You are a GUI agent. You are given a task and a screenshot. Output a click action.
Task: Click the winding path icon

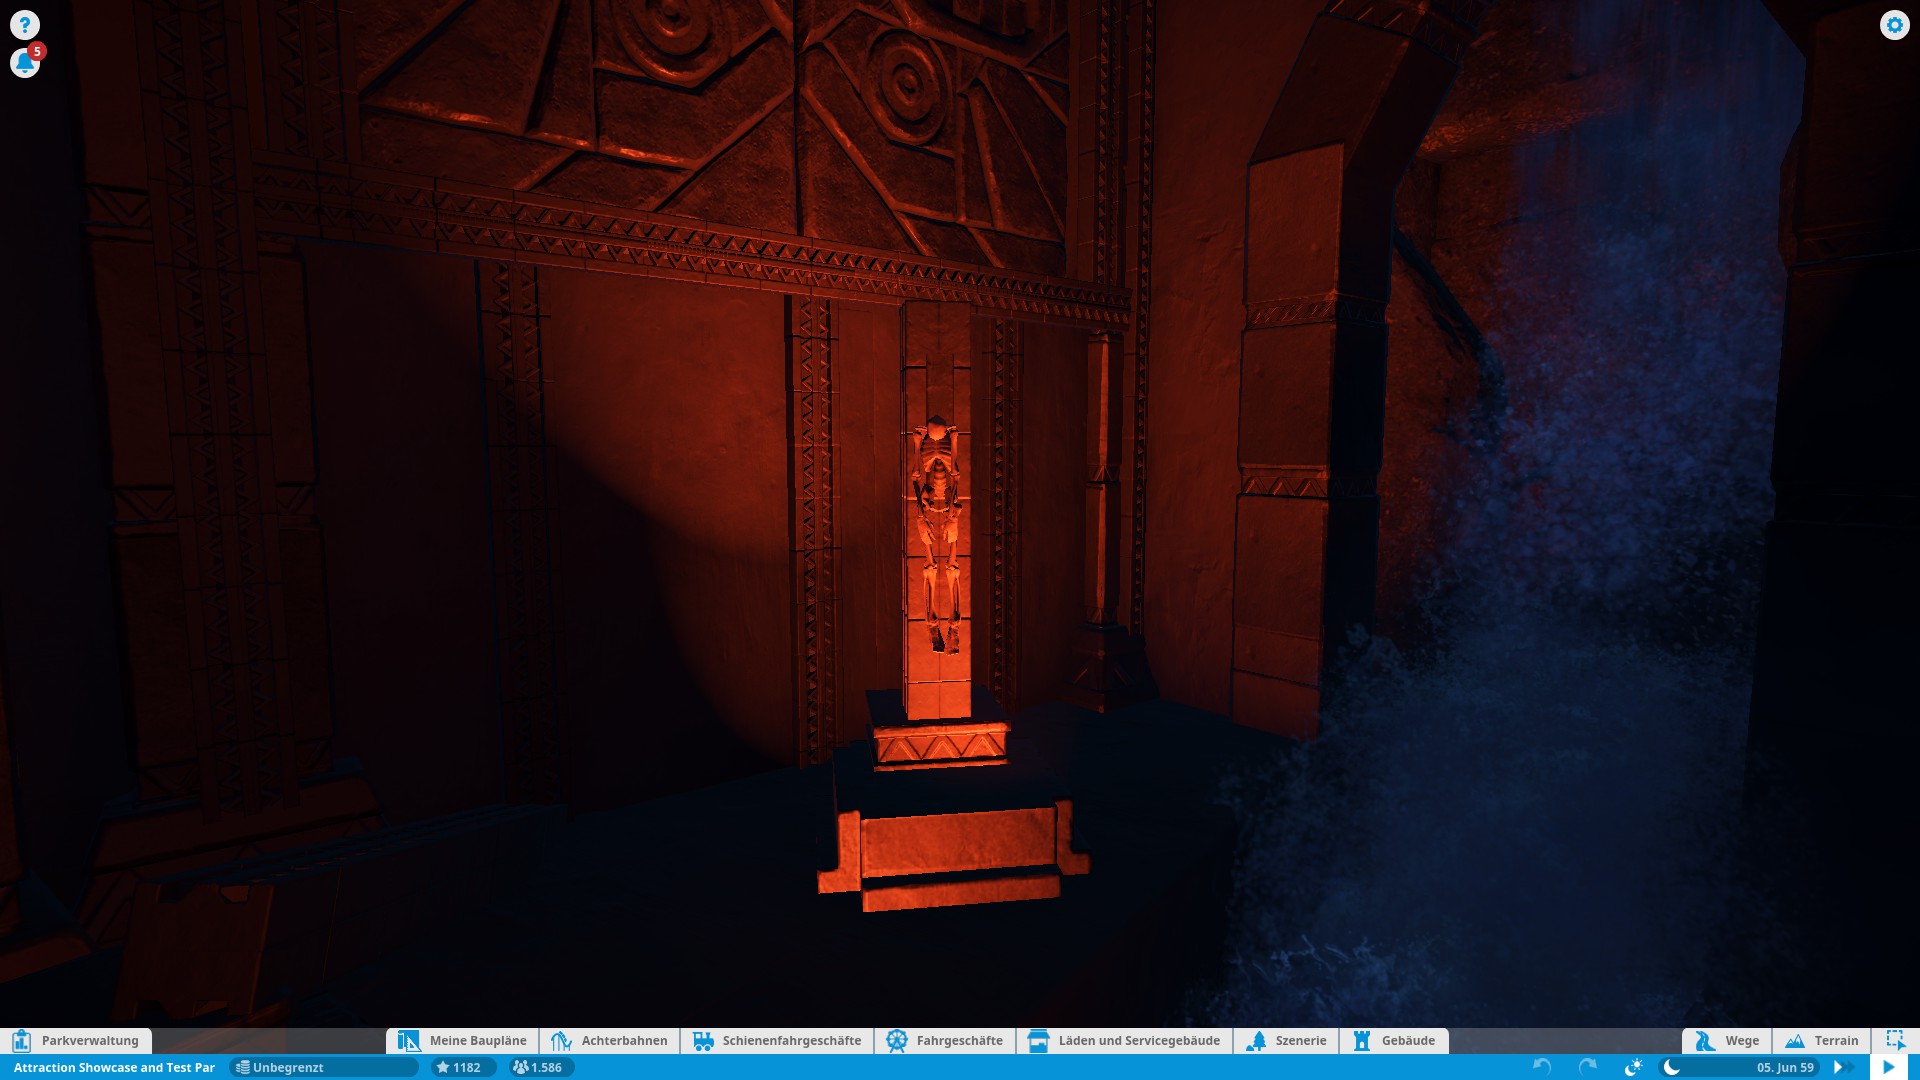tap(1705, 1041)
